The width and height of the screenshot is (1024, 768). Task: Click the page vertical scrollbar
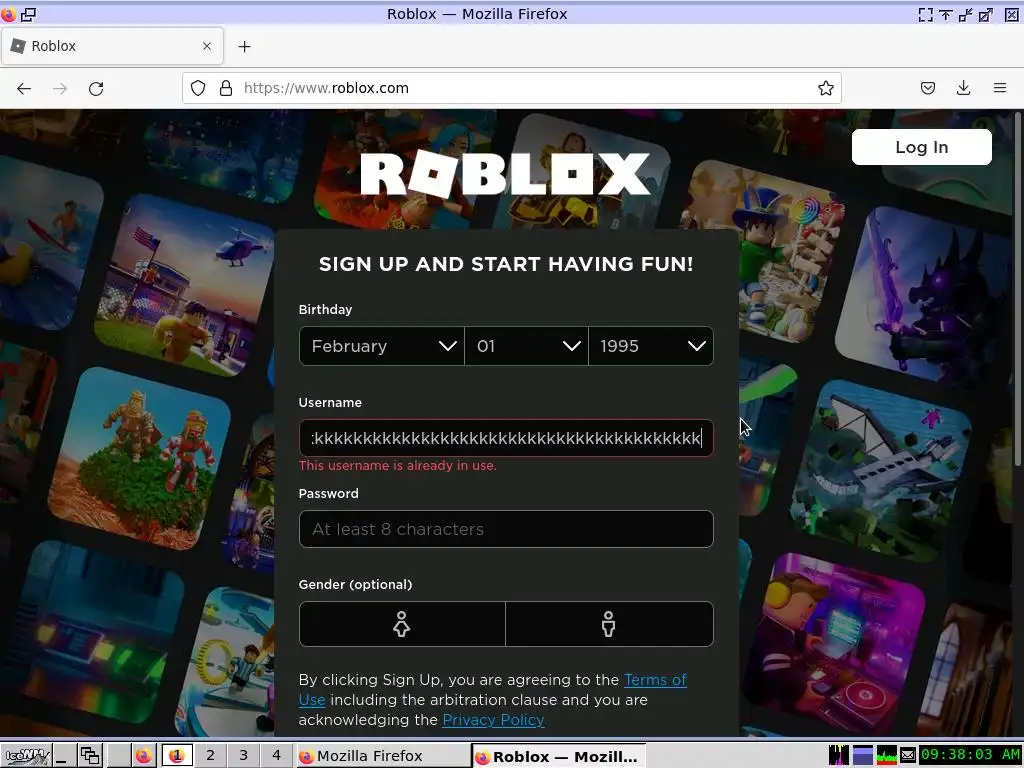point(1017,287)
